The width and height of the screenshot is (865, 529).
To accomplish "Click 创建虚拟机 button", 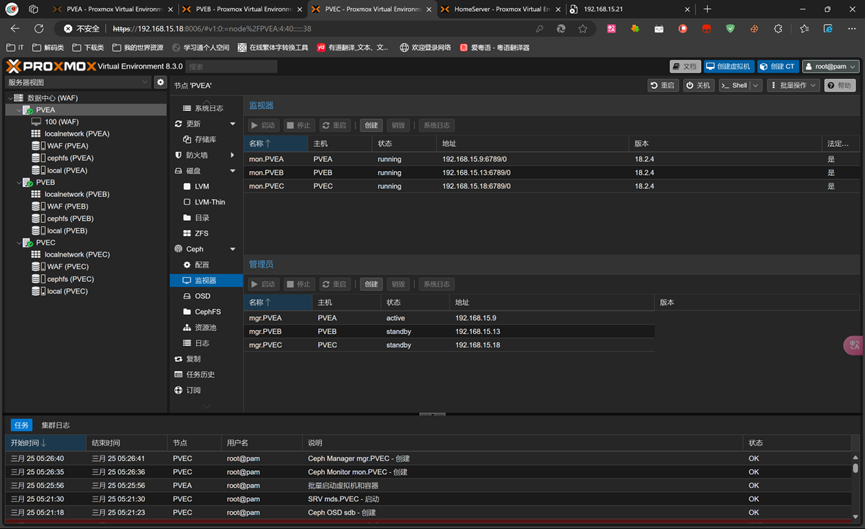I will (x=728, y=66).
